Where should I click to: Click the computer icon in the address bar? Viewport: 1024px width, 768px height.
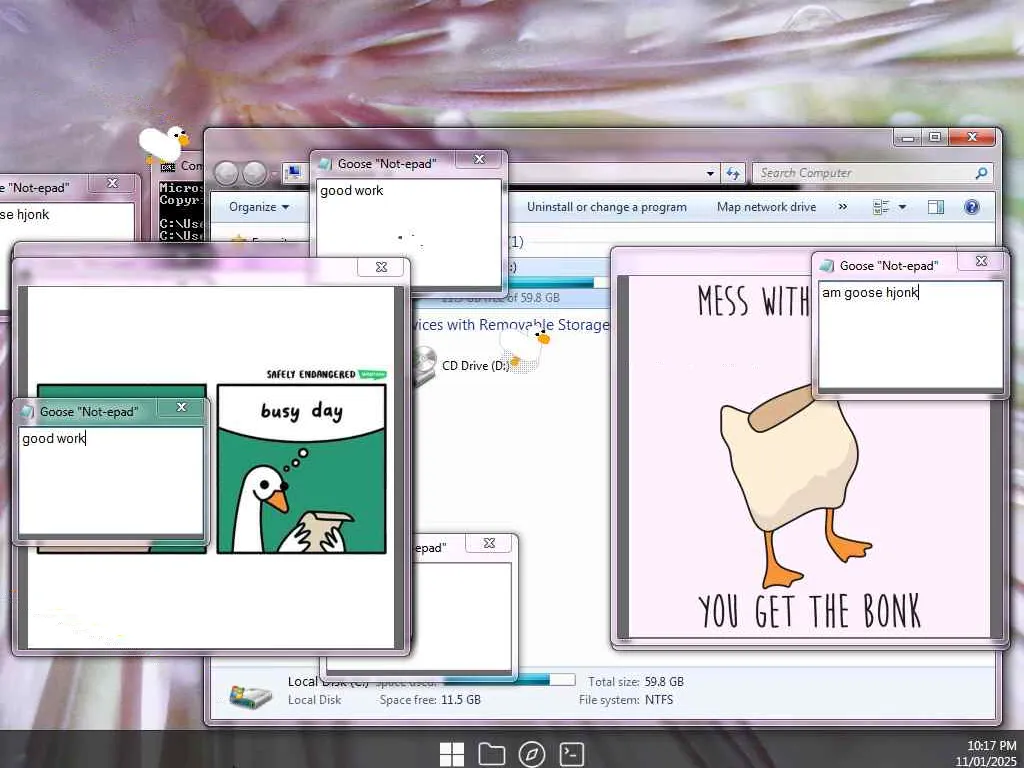point(293,173)
